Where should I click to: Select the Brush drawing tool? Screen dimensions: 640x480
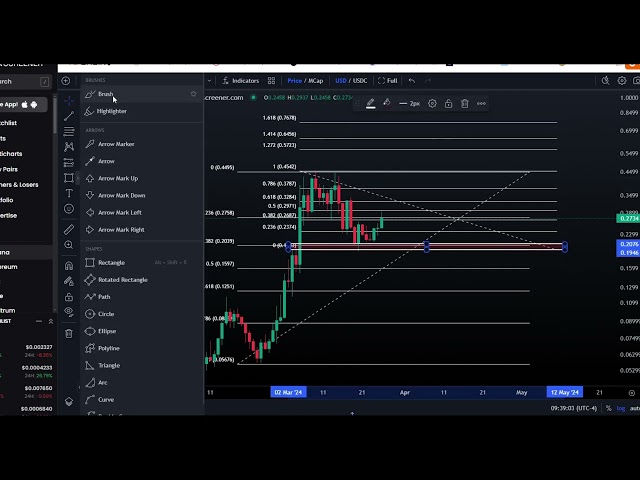coord(105,94)
